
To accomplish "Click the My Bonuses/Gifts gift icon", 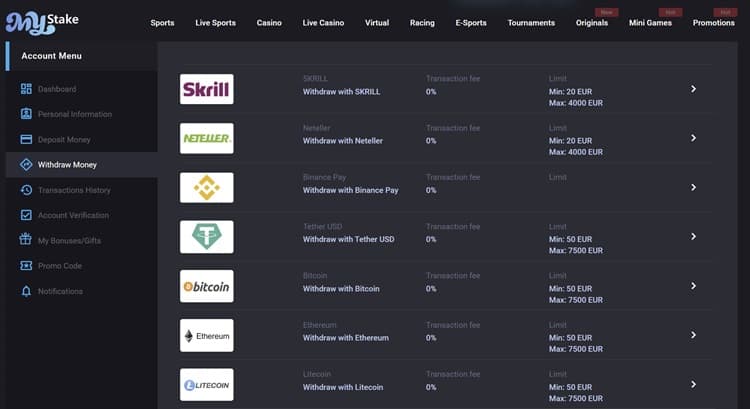I will [x=26, y=240].
